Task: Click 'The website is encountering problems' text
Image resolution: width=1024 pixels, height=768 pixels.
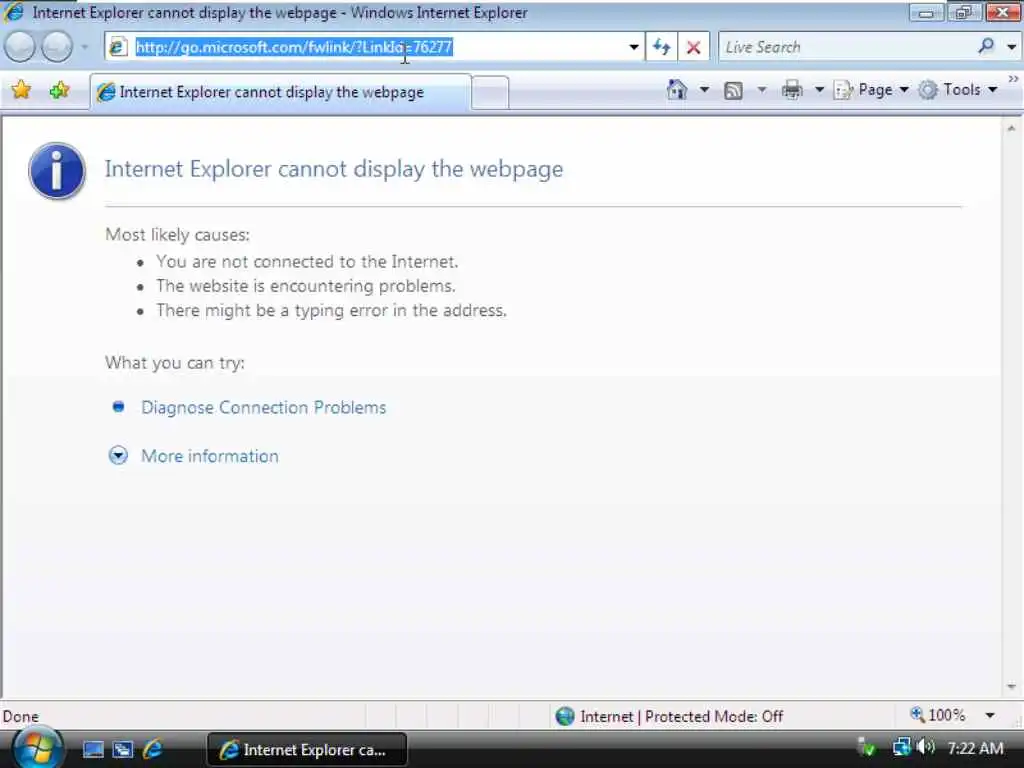Action: click(306, 286)
